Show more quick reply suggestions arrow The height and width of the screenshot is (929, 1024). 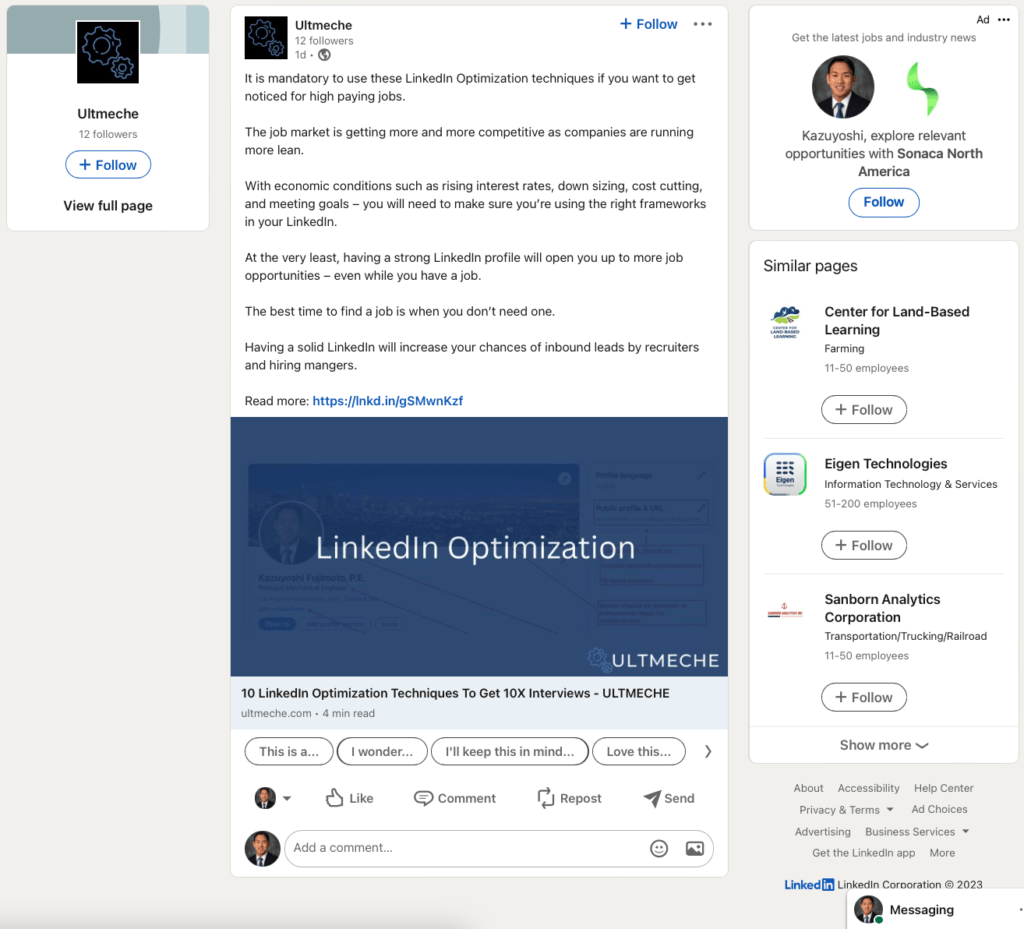tap(708, 751)
